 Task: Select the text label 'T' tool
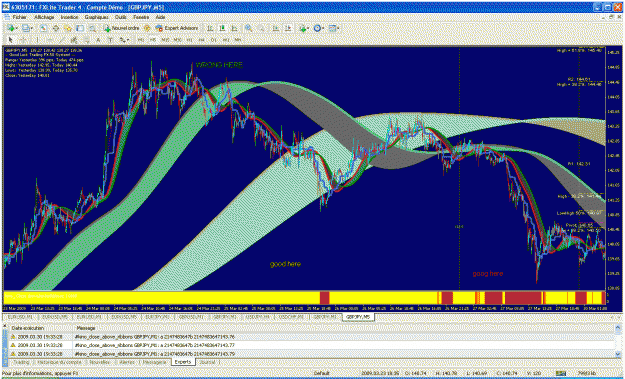(110, 40)
